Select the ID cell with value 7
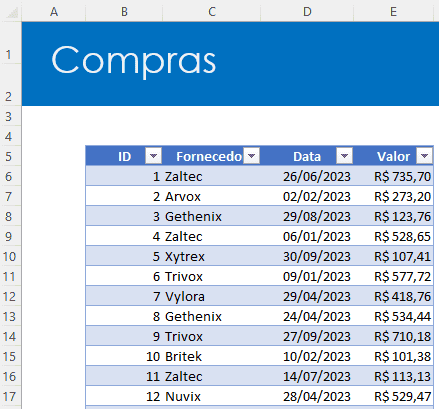Screen dimensions: 439x409 tap(124, 296)
